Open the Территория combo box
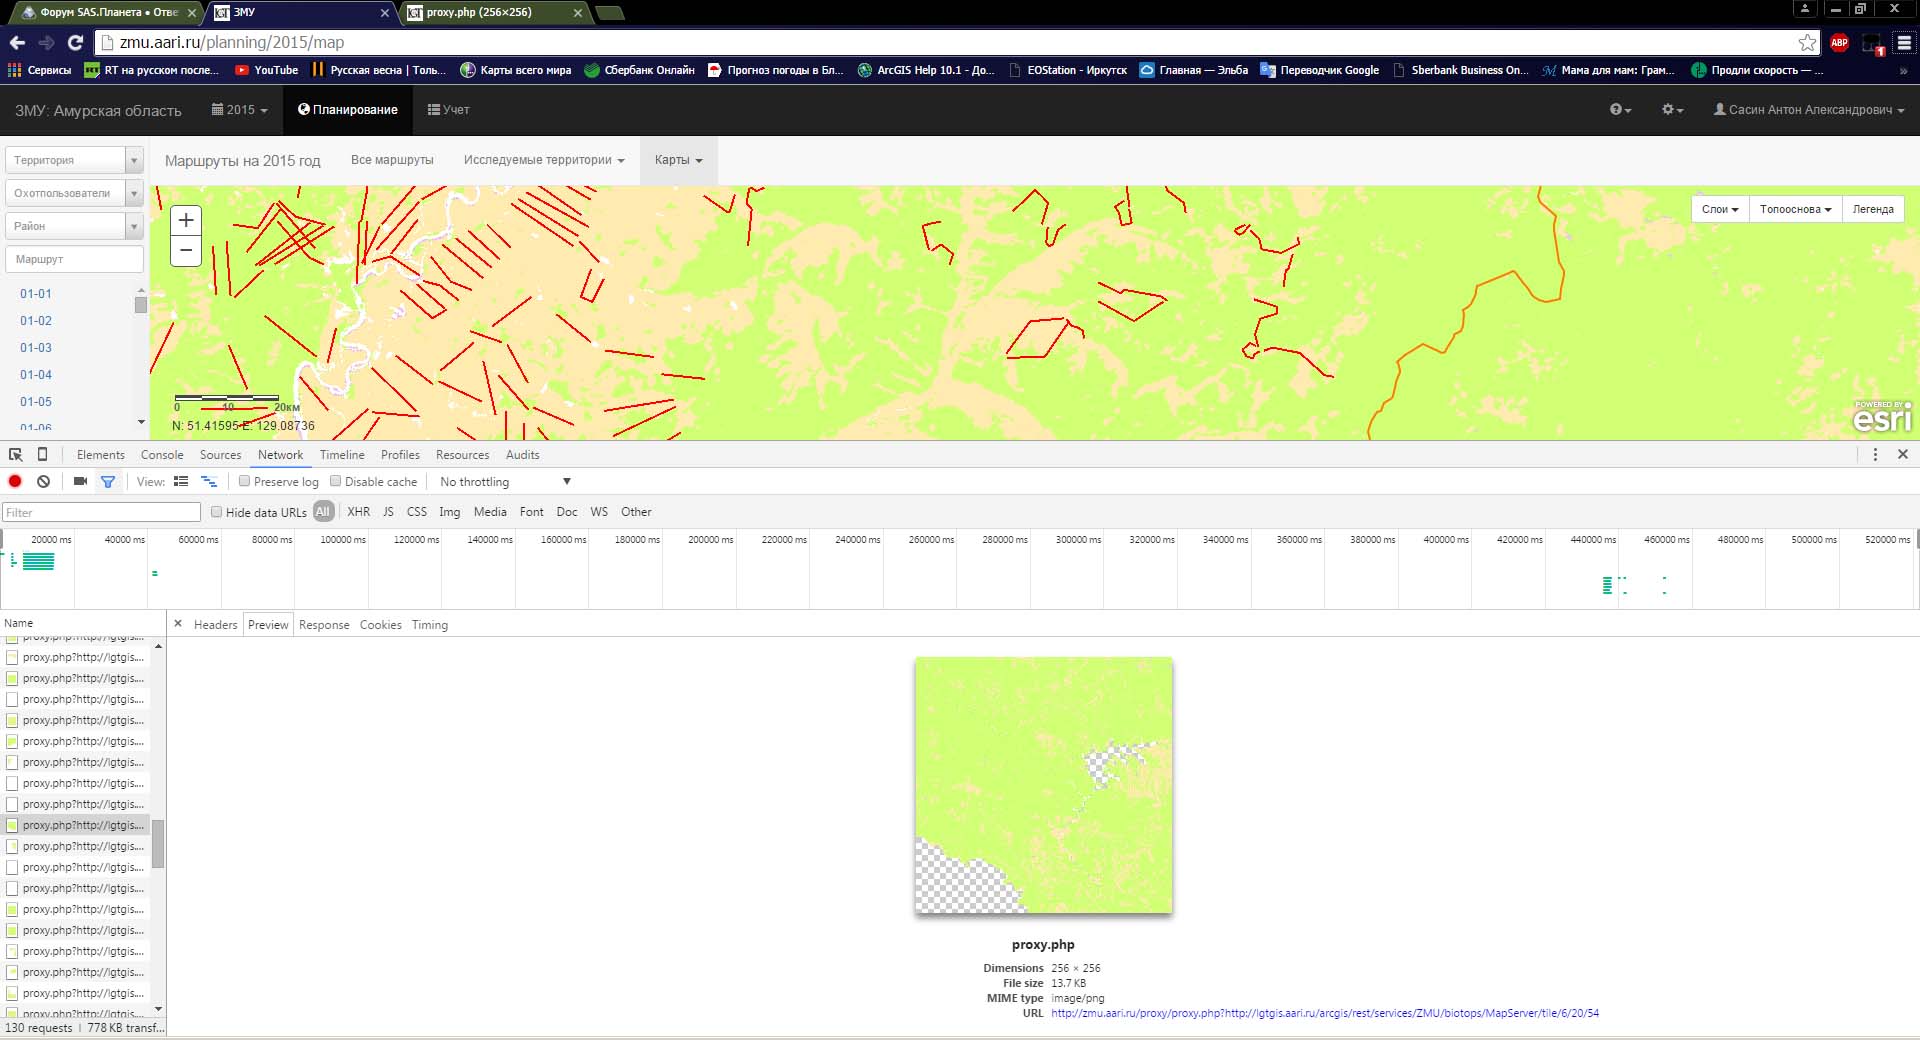The width and height of the screenshot is (1920, 1040). 75,160
